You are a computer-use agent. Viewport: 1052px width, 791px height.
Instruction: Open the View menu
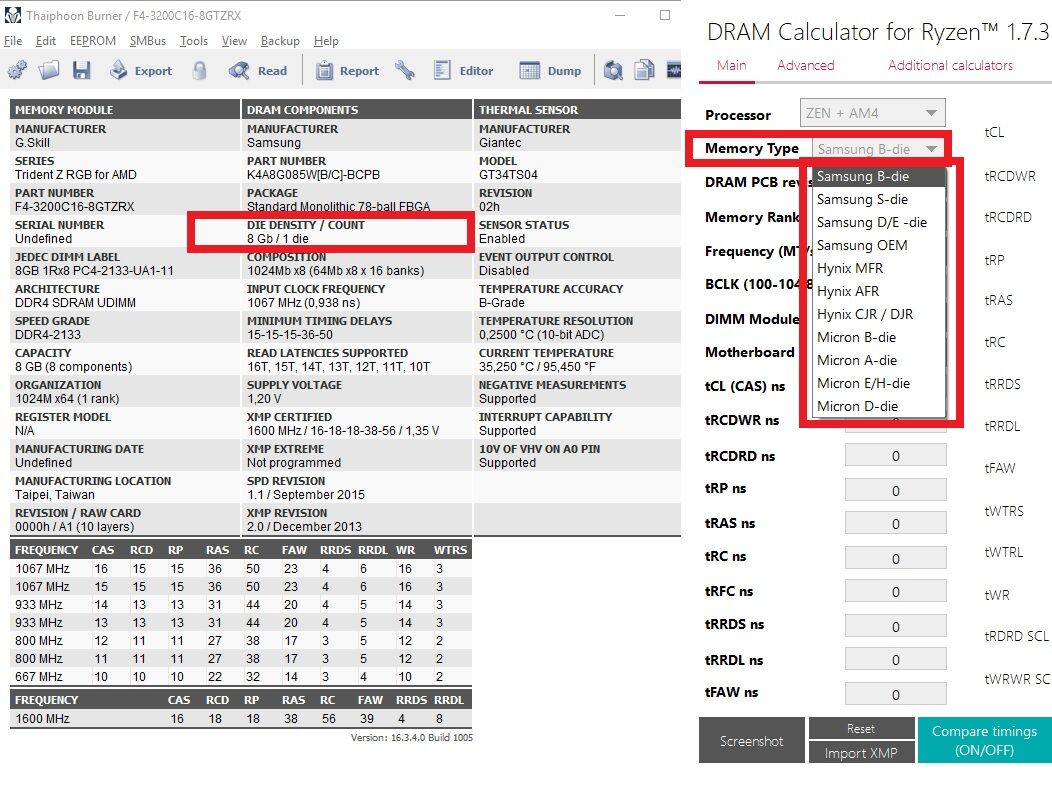(234, 41)
